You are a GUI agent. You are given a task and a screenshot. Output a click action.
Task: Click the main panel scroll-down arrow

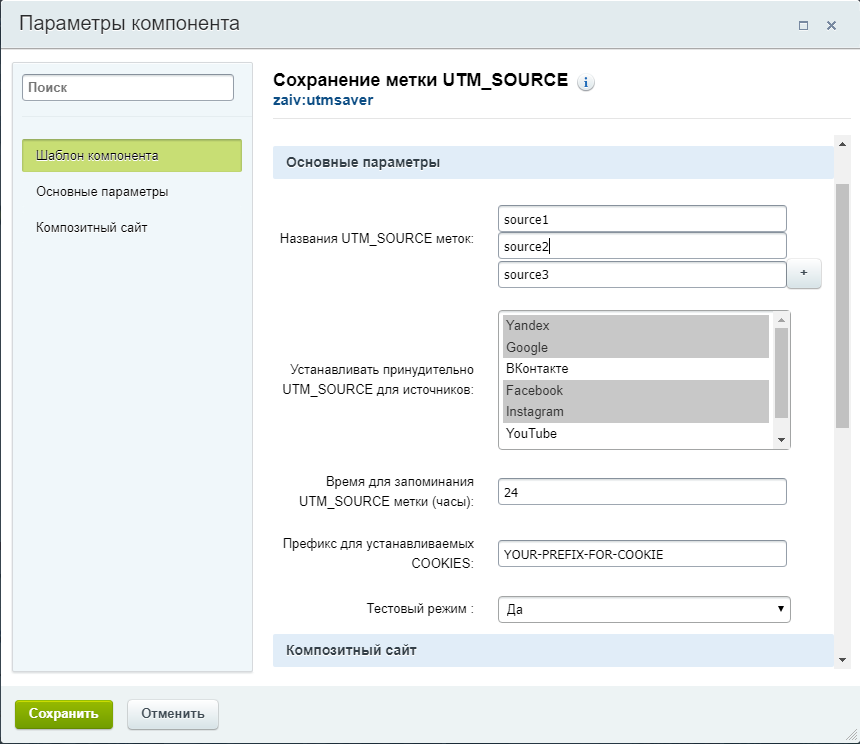(x=842, y=659)
